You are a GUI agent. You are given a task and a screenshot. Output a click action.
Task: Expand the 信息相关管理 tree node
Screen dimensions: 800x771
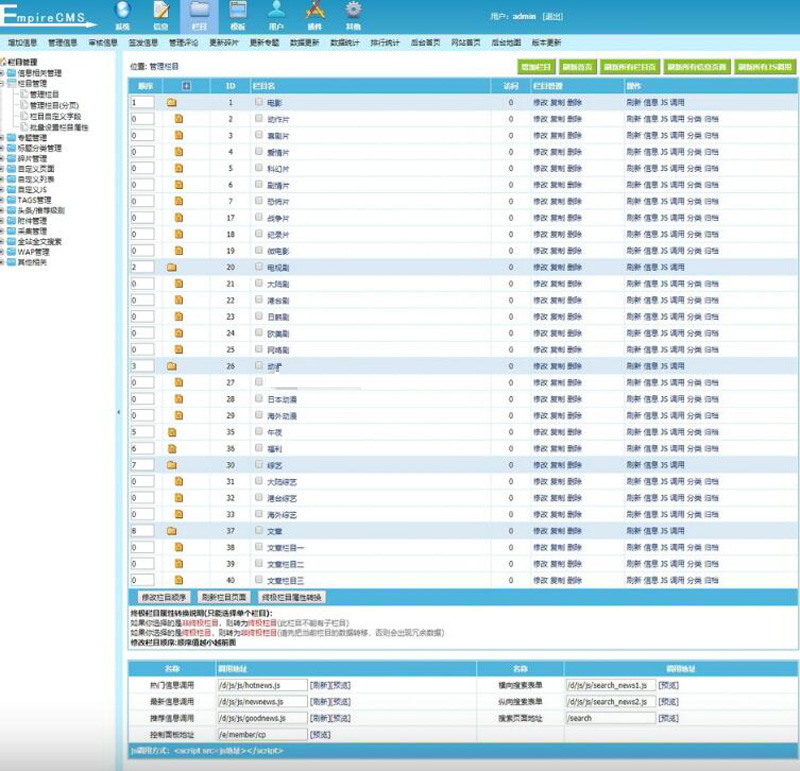(x=4, y=73)
